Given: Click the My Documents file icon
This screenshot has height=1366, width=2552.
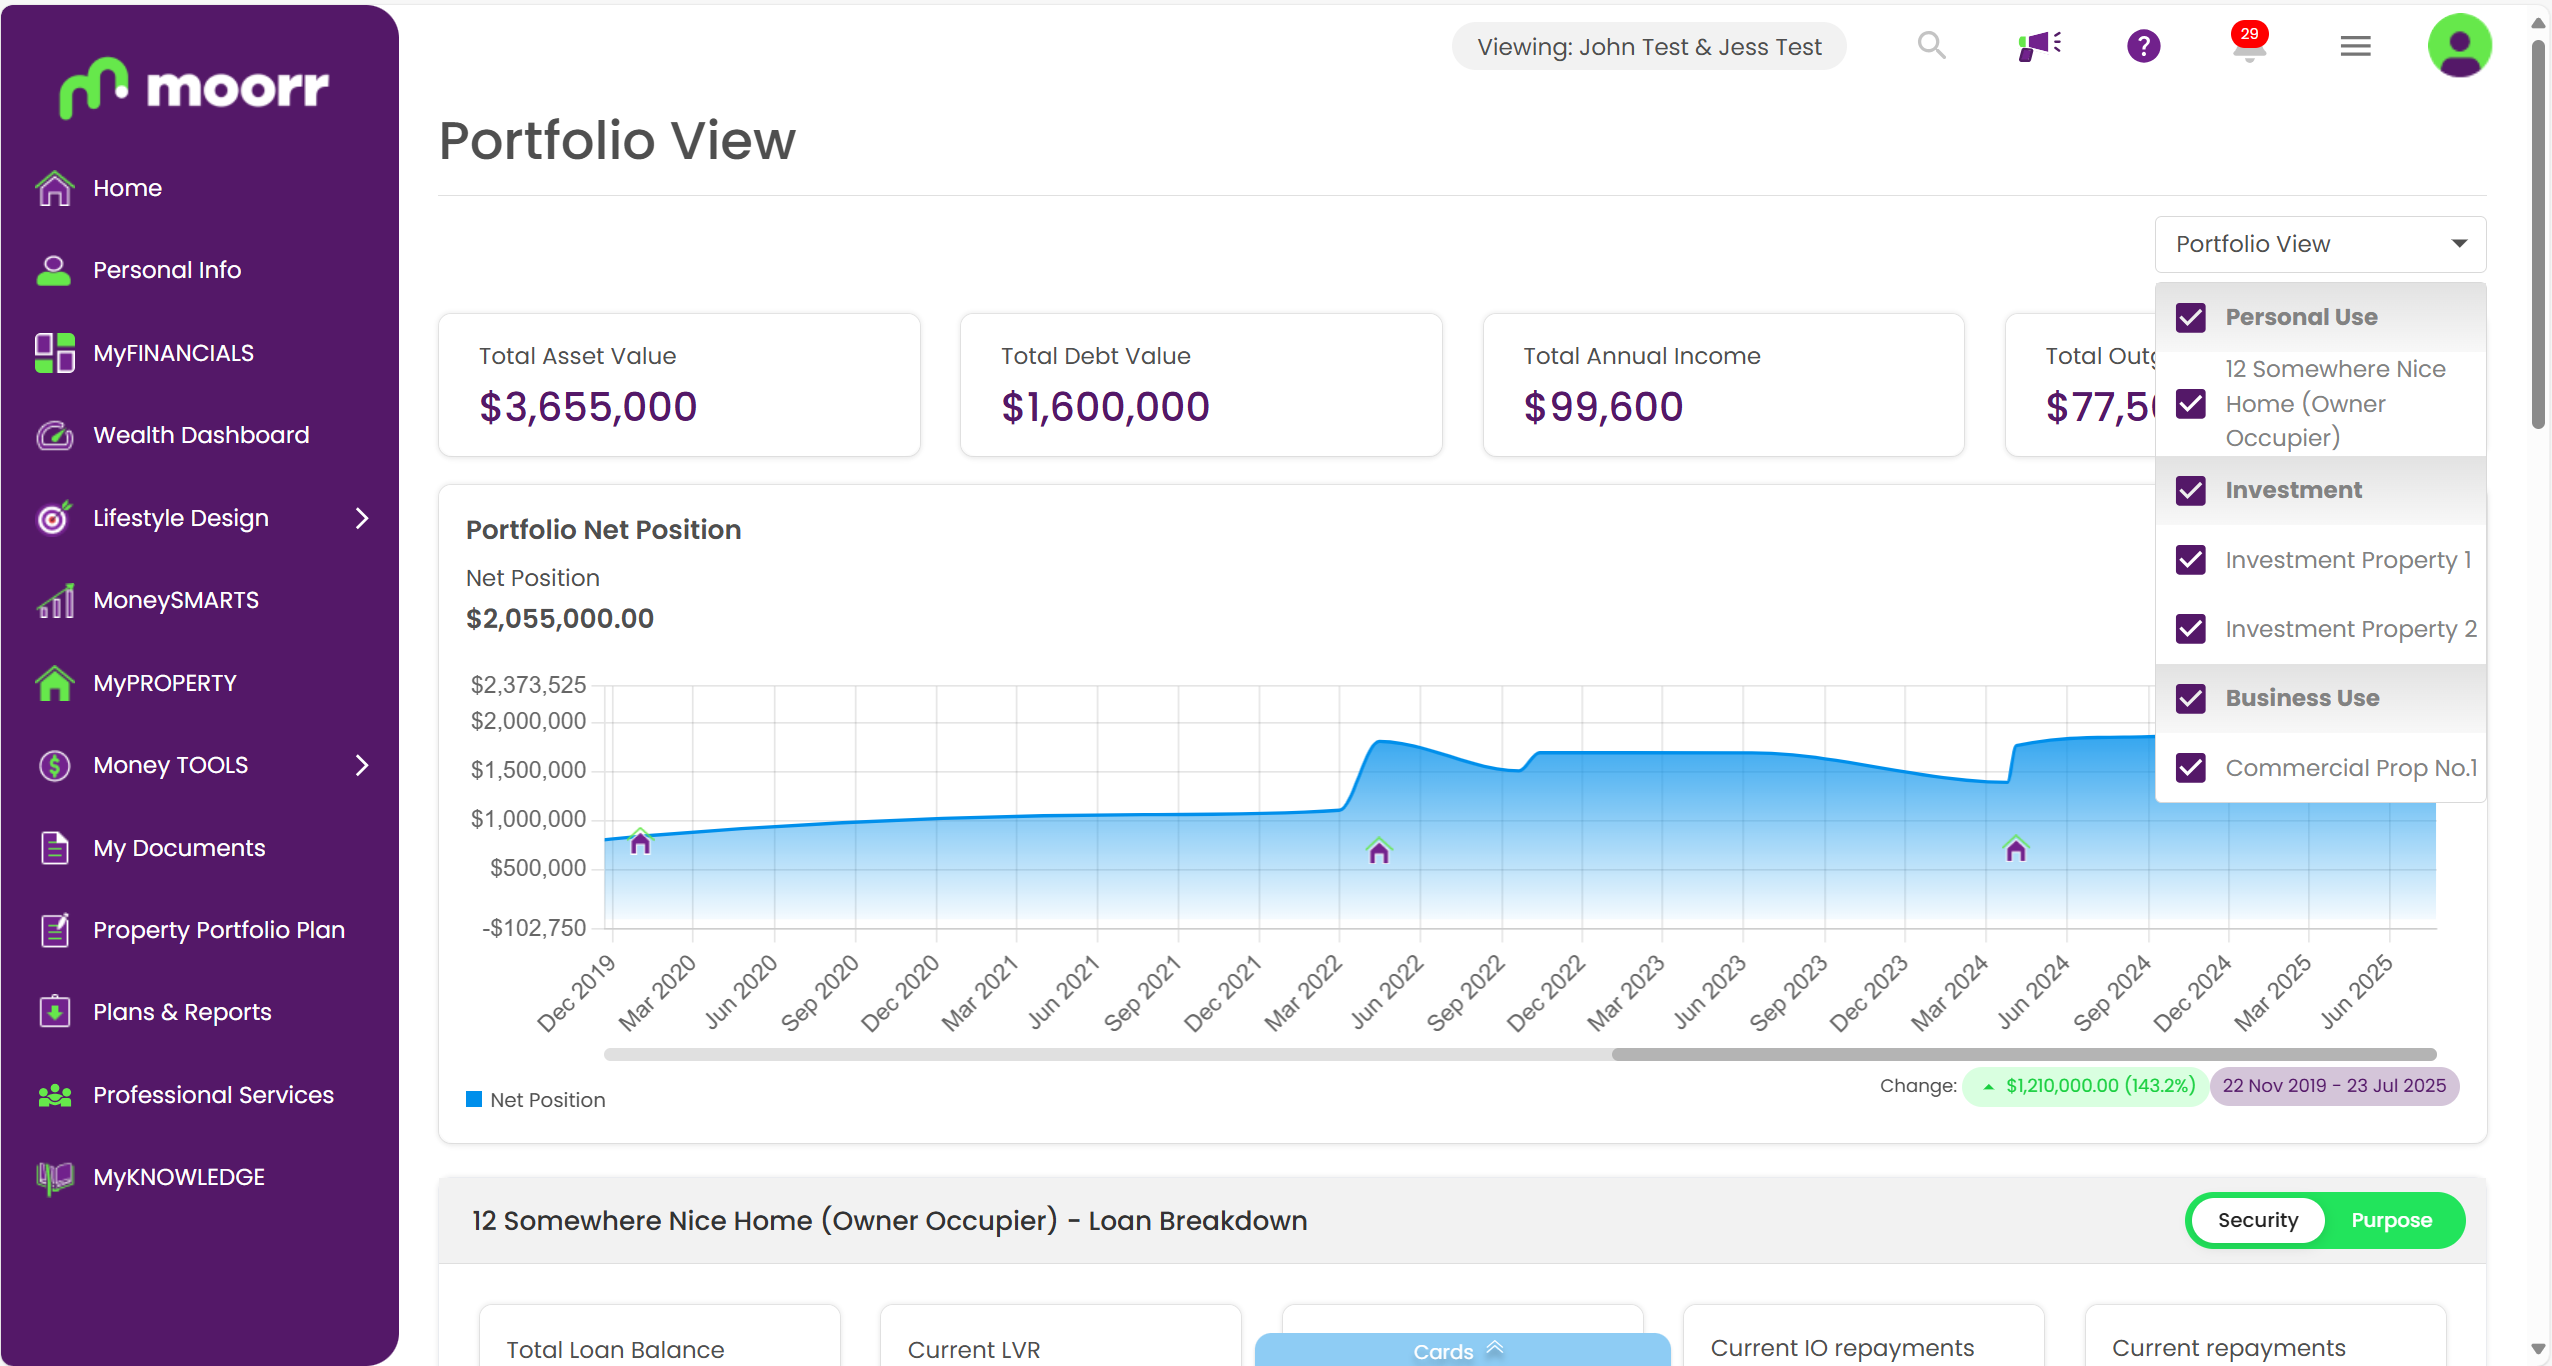Looking at the screenshot, I should [54, 848].
